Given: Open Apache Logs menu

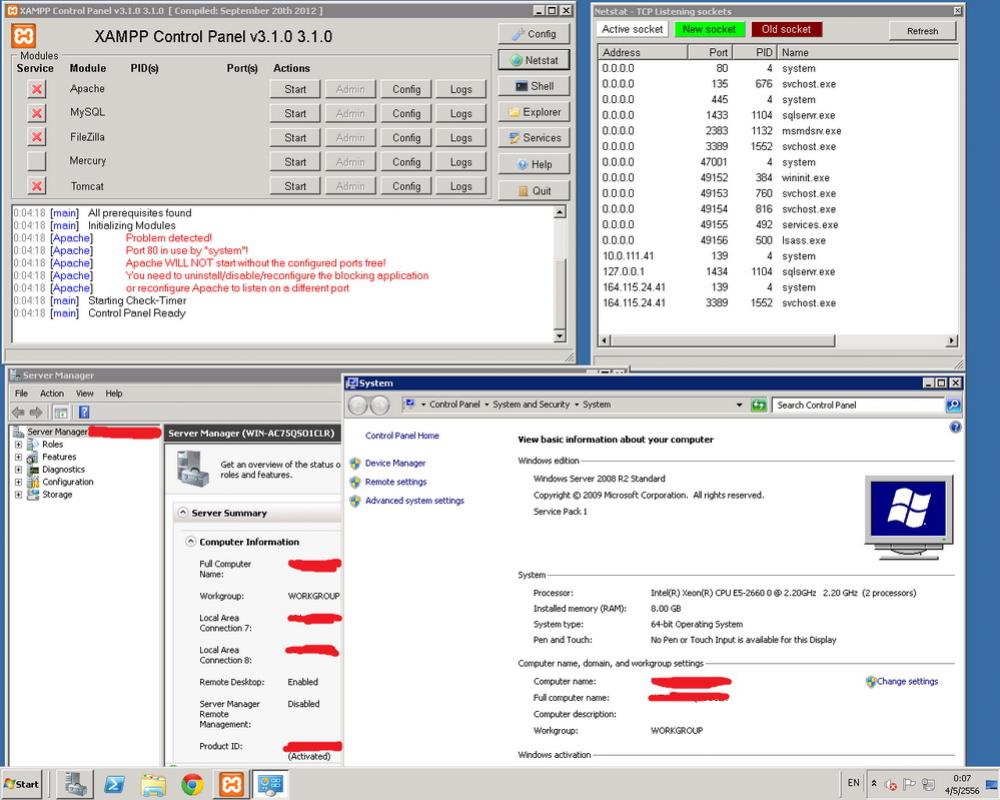Looking at the screenshot, I should point(461,89).
